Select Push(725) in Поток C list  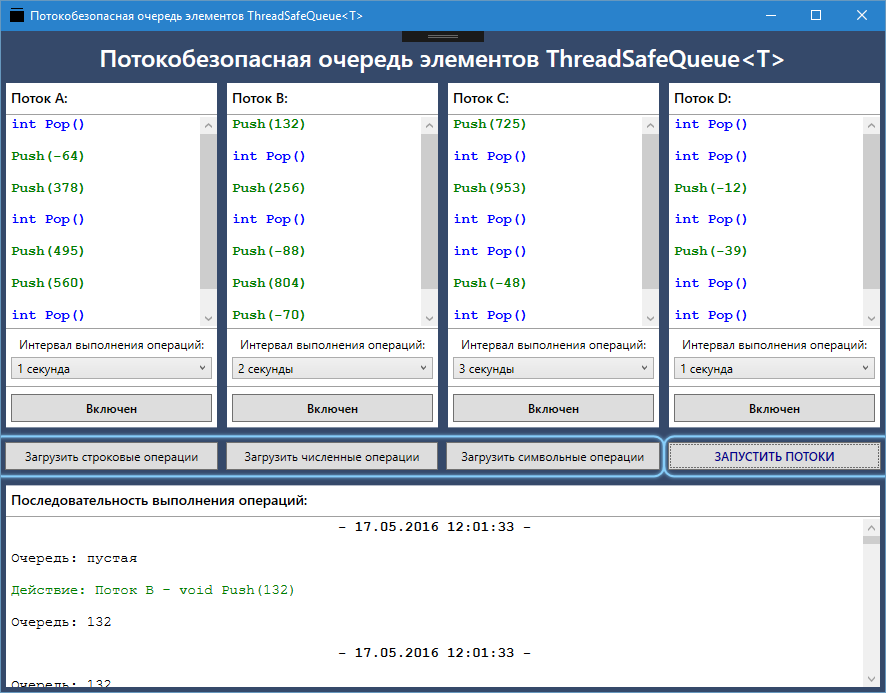(490, 124)
